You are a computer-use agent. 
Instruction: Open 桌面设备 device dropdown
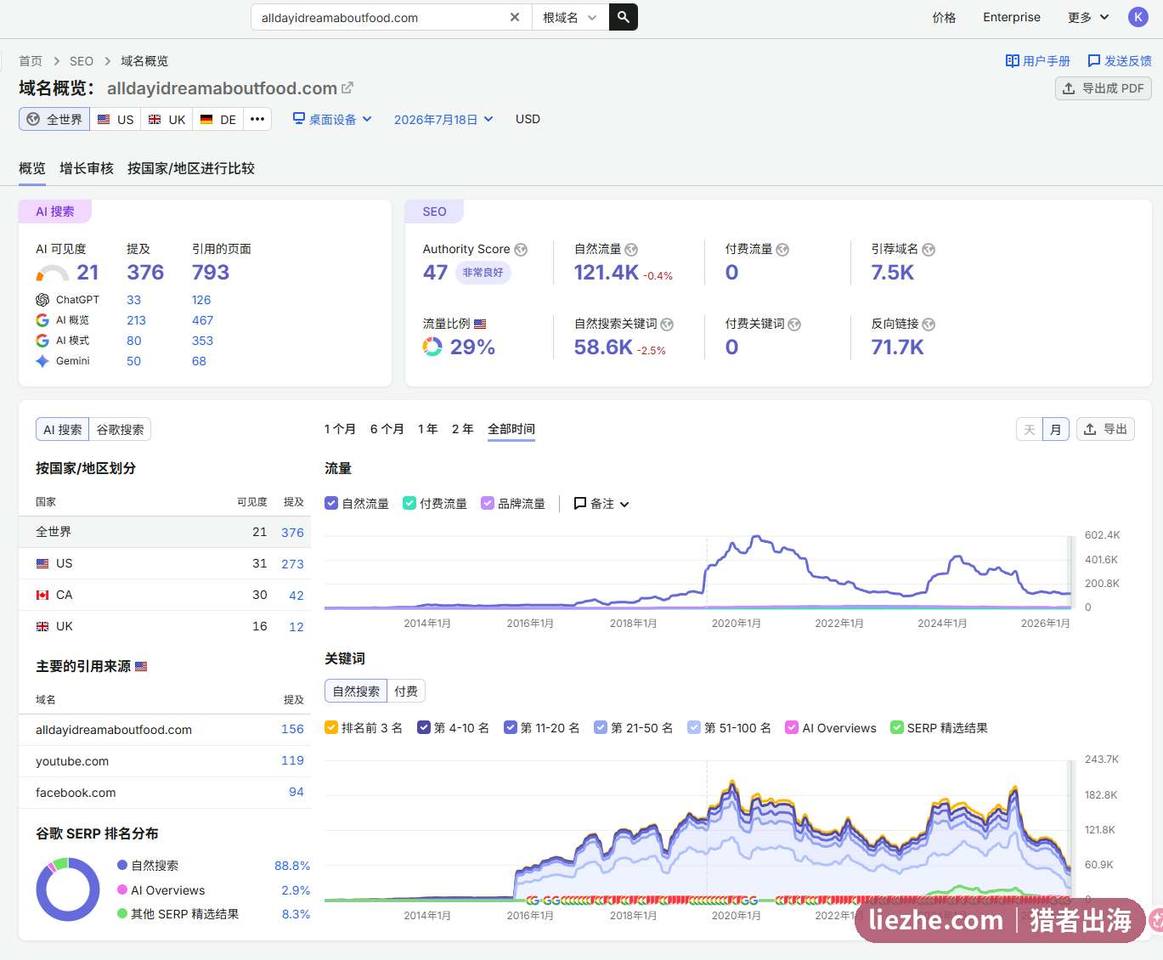(x=332, y=119)
